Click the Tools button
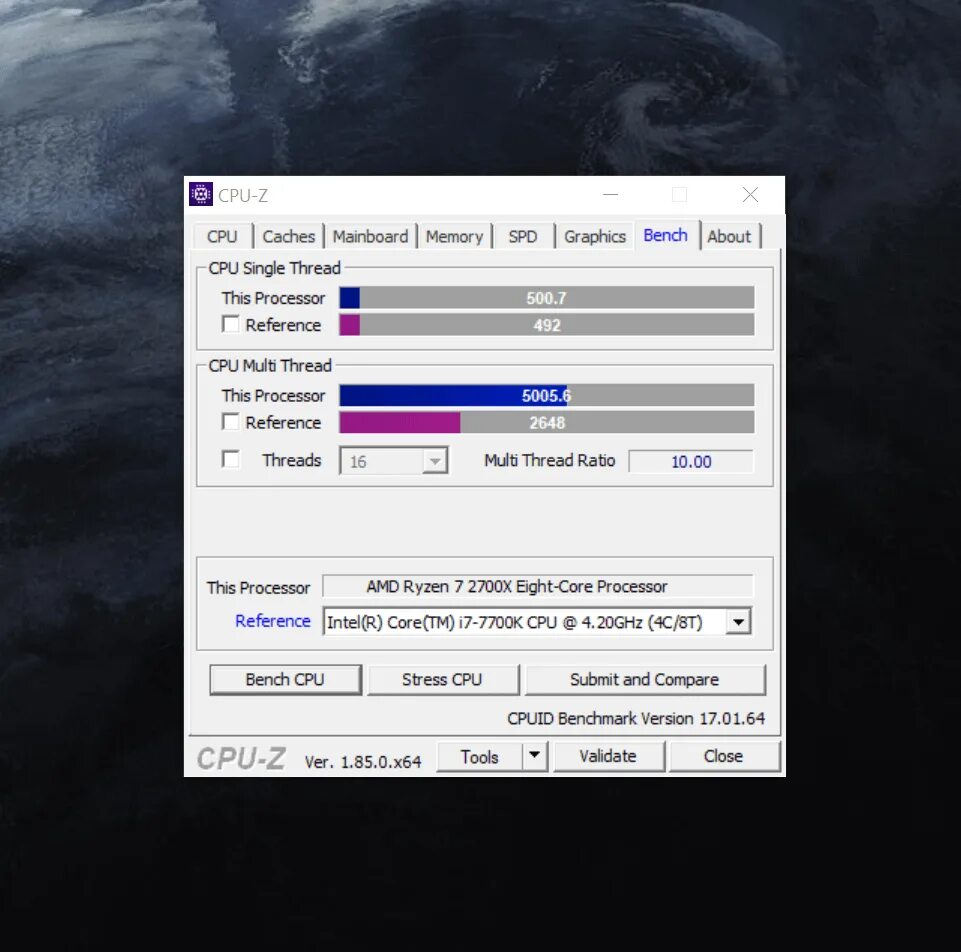This screenshot has width=961, height=952. 480,756
